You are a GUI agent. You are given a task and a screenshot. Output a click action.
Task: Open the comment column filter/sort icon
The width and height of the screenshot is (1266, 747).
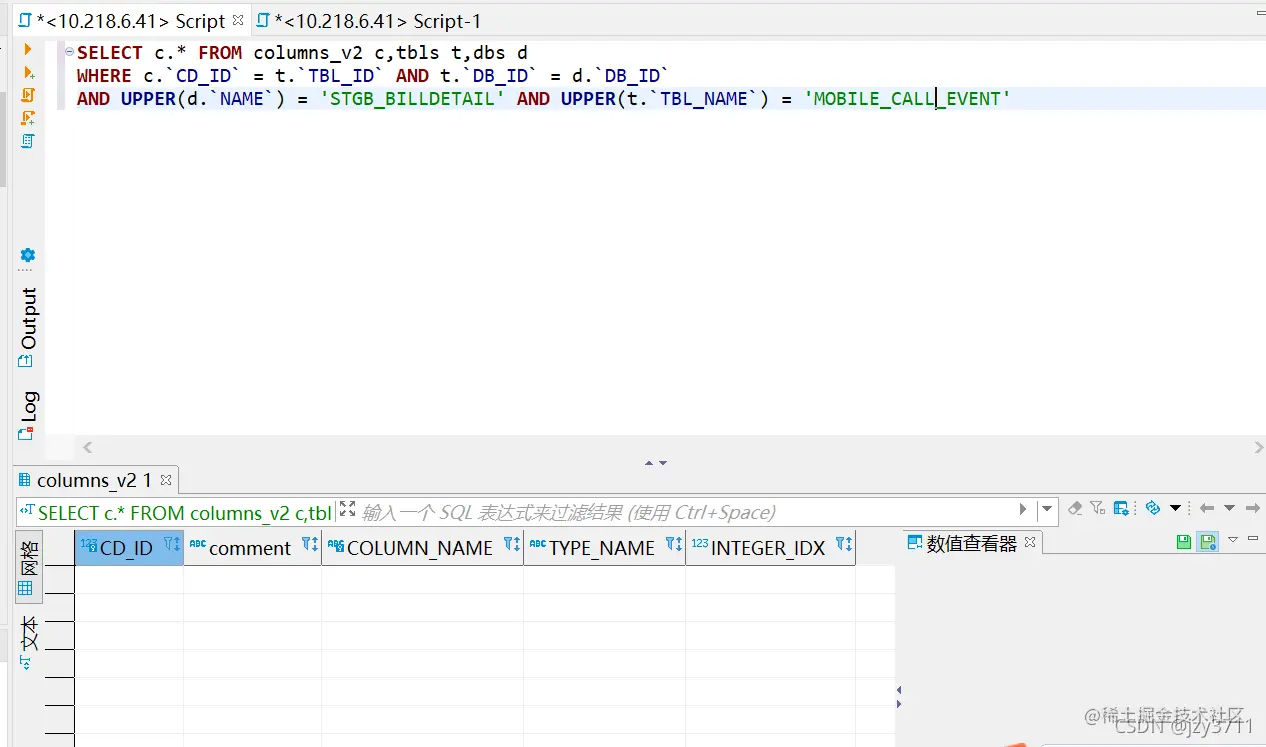pos(309,544)
